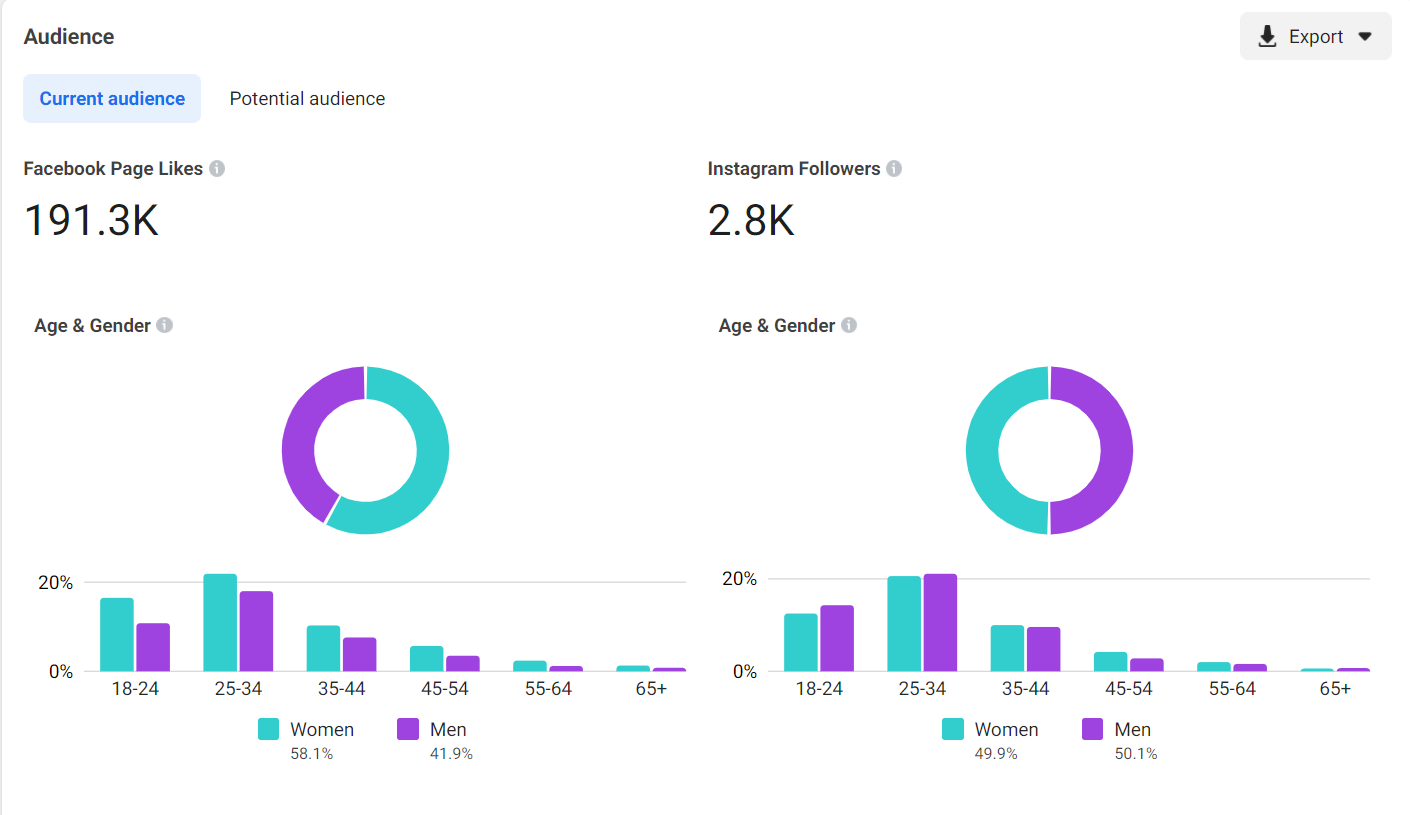
Task: Open info tooltip for Instagram Age & Gender
Action: point(849,326)
